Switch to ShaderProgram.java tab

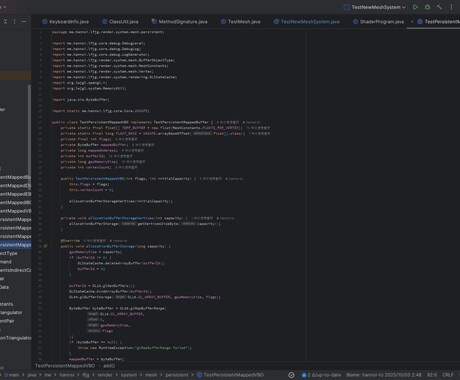pyautogui.click(x=379, y=22)
